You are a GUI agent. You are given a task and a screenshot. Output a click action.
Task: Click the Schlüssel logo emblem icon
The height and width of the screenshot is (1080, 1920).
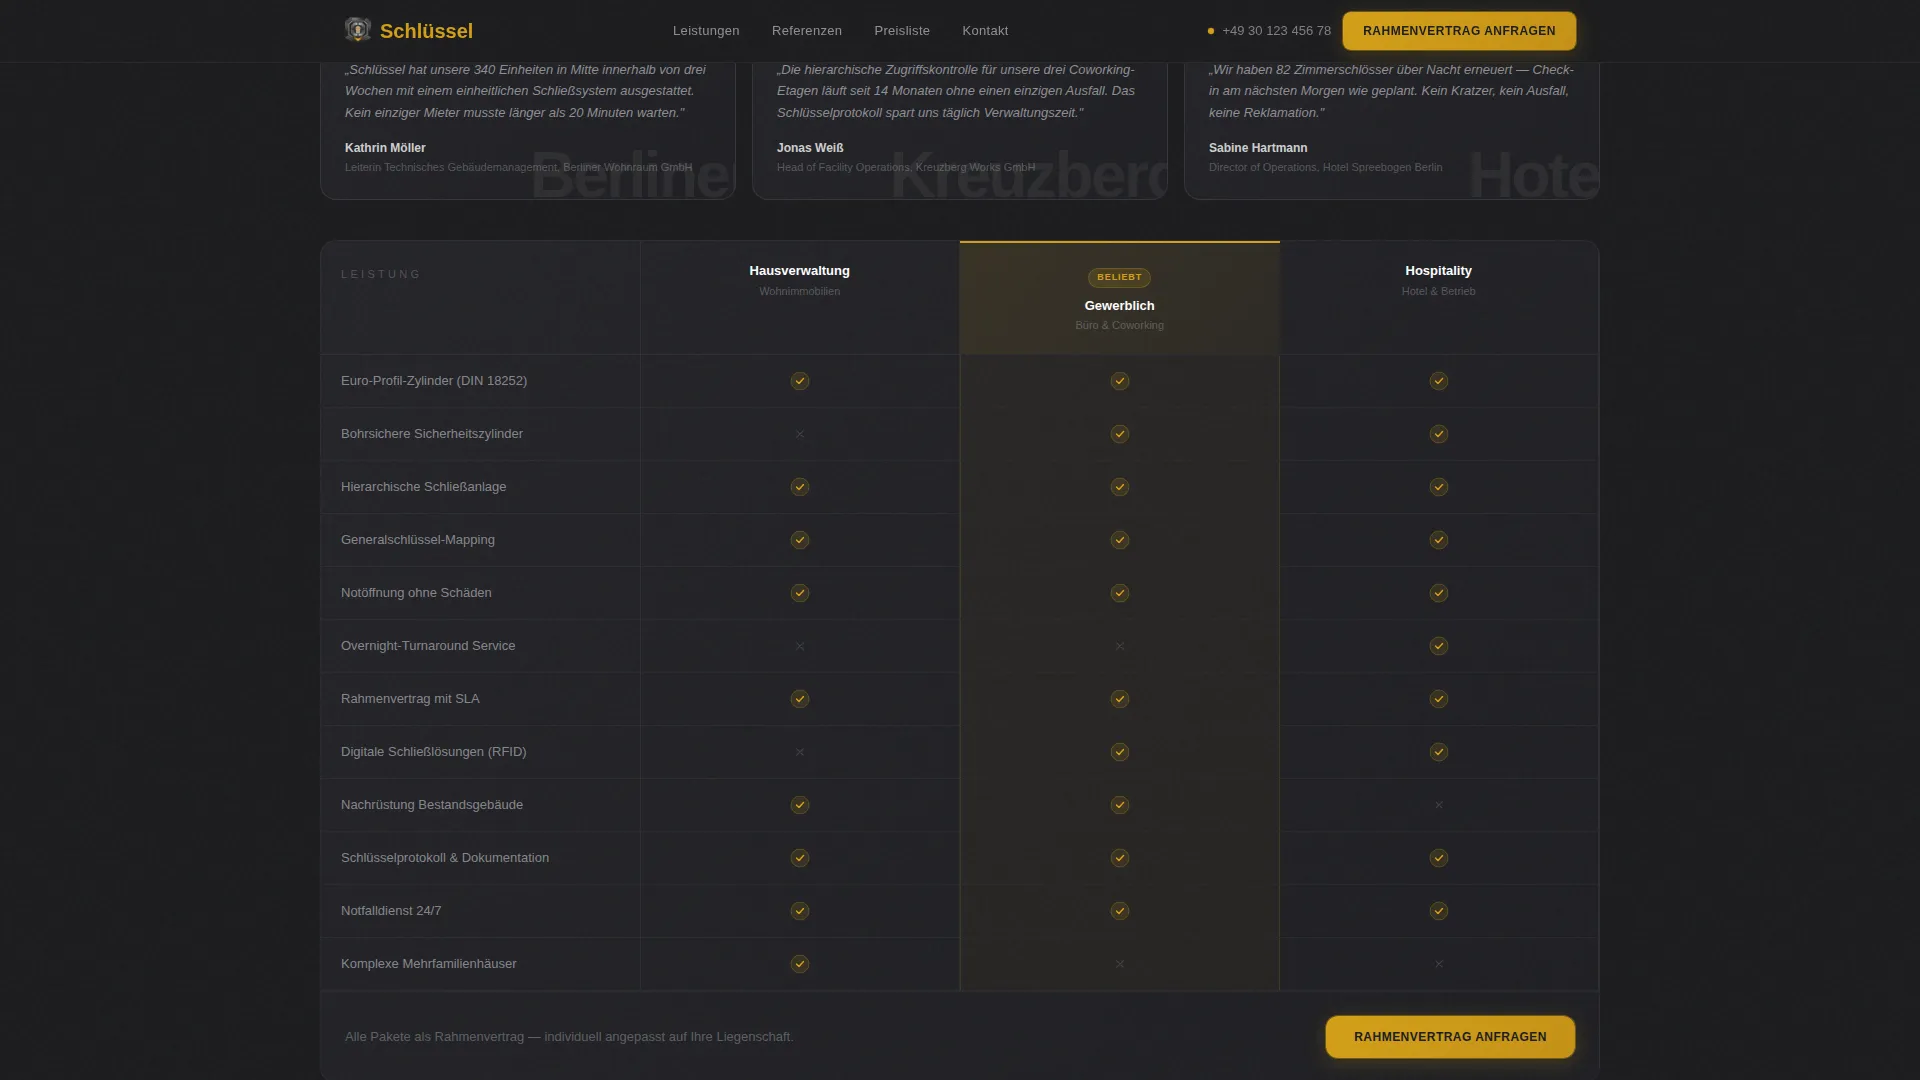point(357,30)
